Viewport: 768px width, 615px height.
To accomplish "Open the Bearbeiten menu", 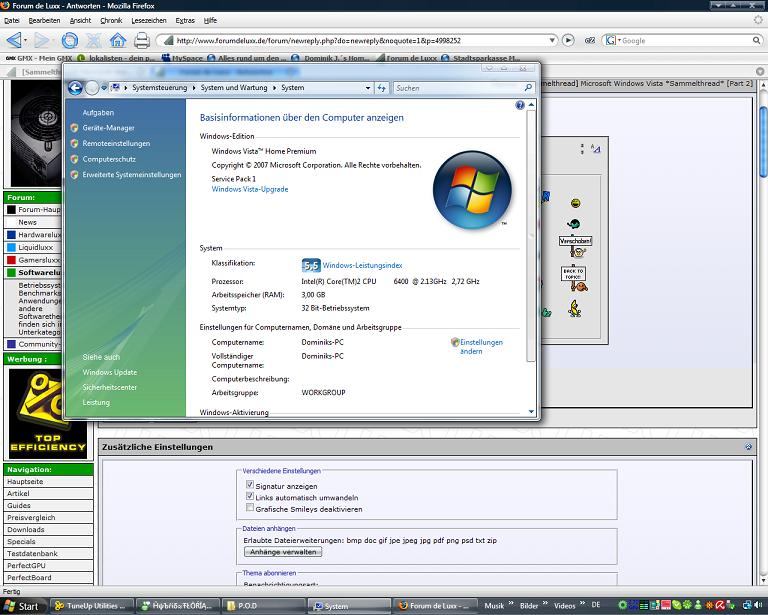I will (x=44, y=21).
